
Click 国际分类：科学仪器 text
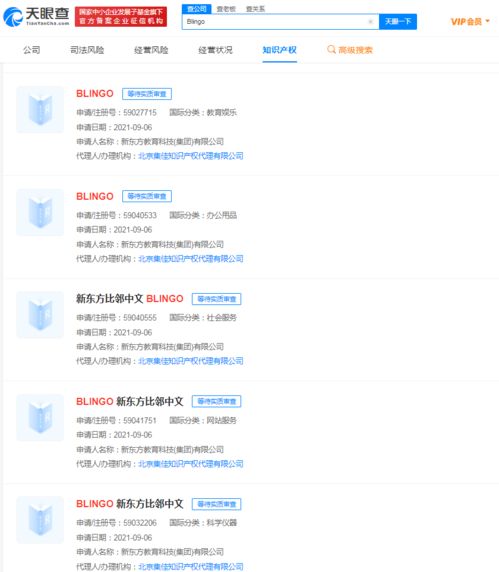point(203,523)
